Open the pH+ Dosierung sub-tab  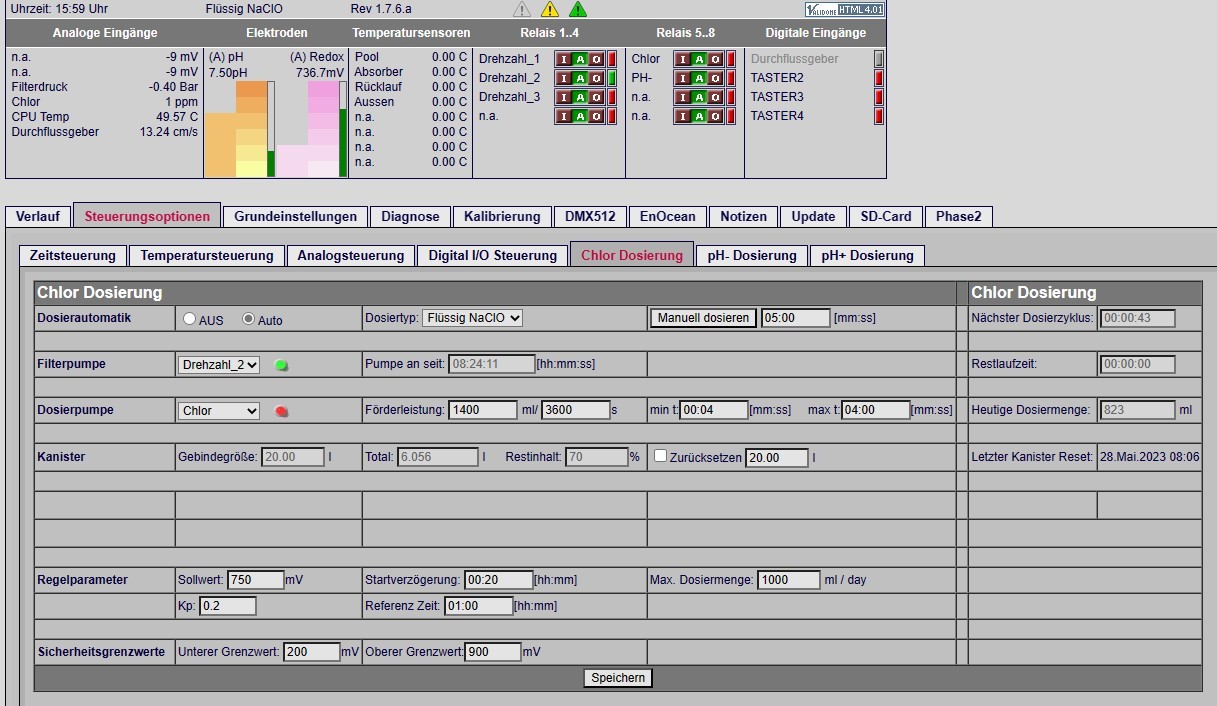click(x=867, y=255)
